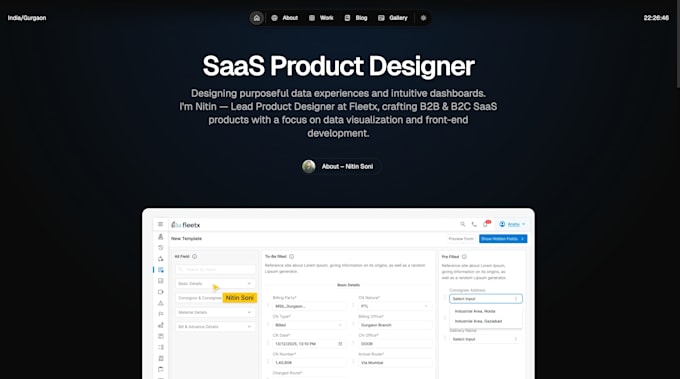The height and width of the screenshot is (379, 680).
Task: Click the Billing Party input field
Action: 309,306
